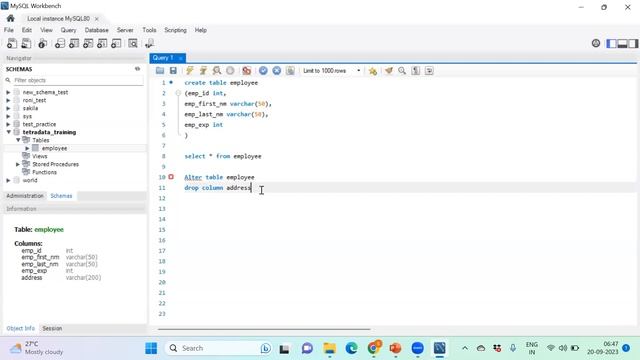Open the Scripting menu
640x360 pixels.
pyautogui.click(x=176, y=30)
